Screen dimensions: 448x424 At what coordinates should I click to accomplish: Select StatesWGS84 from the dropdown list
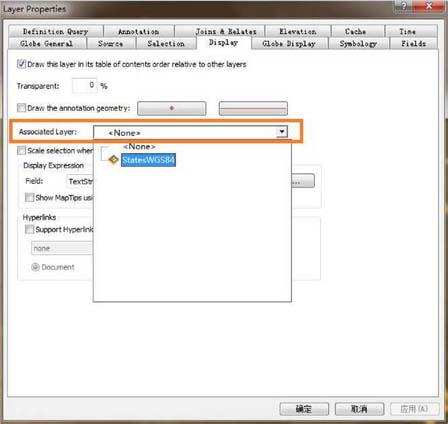[148, 160]
